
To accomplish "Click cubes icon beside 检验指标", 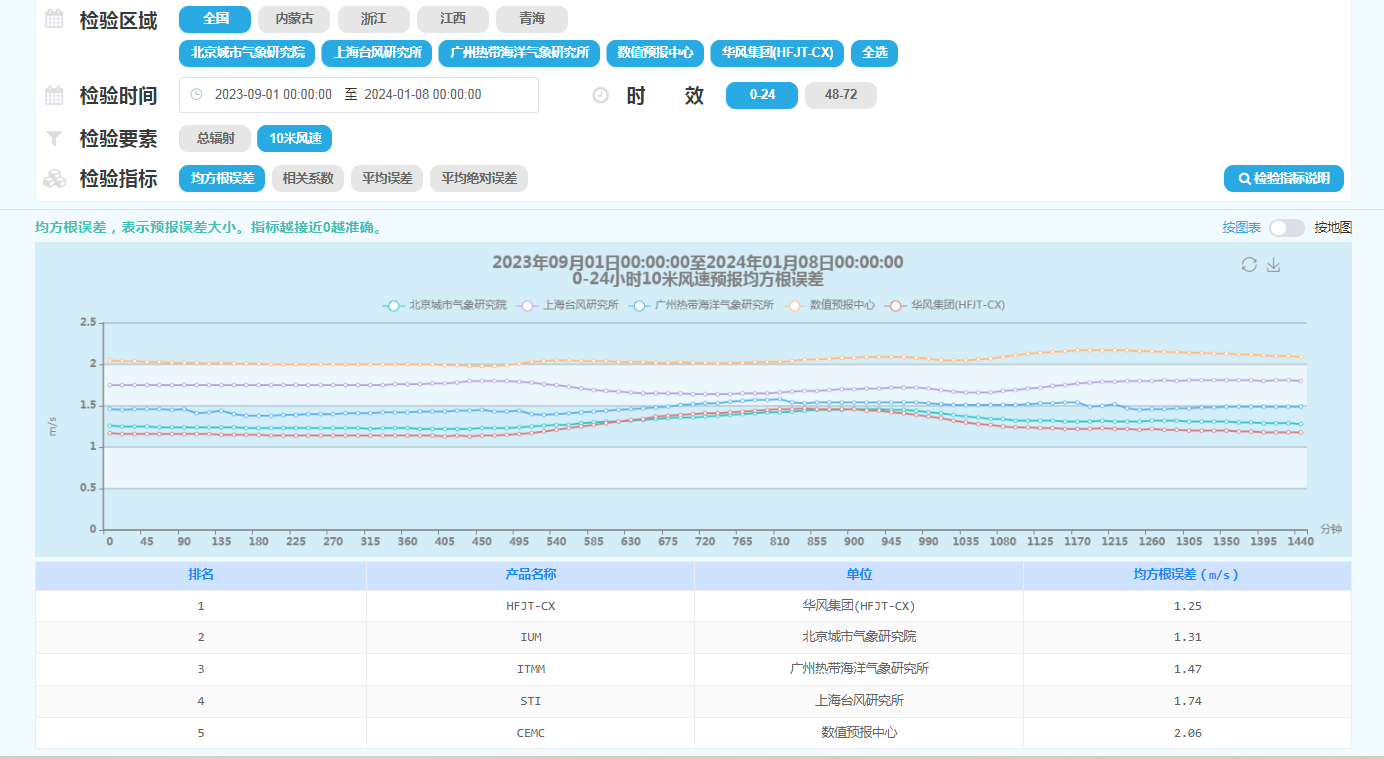I will [55, 179].
